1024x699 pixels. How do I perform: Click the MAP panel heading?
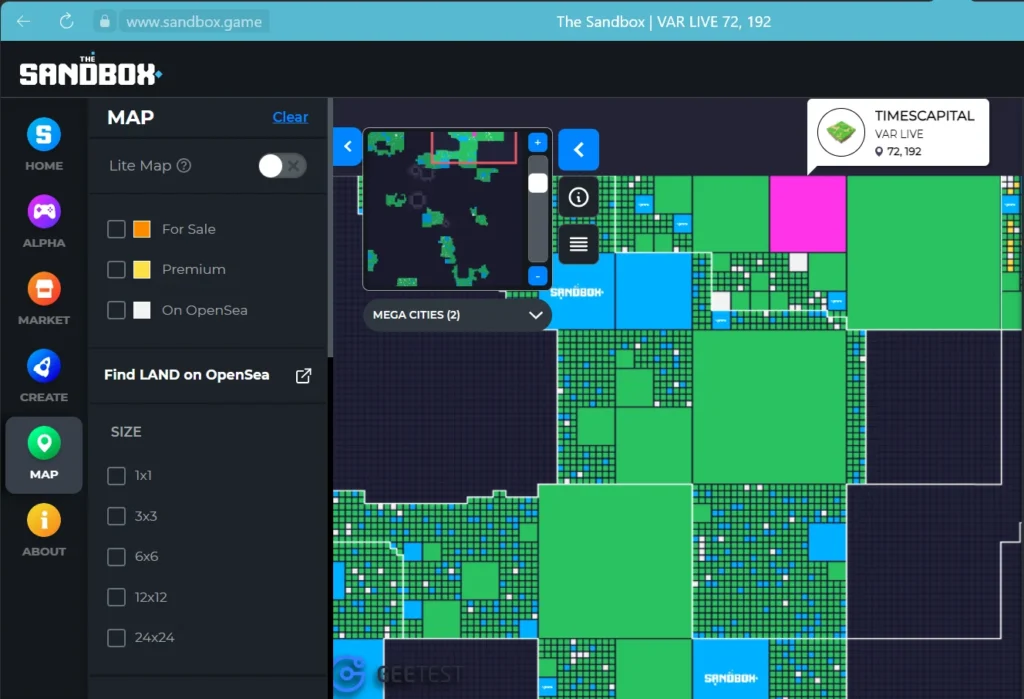[131, 117]
